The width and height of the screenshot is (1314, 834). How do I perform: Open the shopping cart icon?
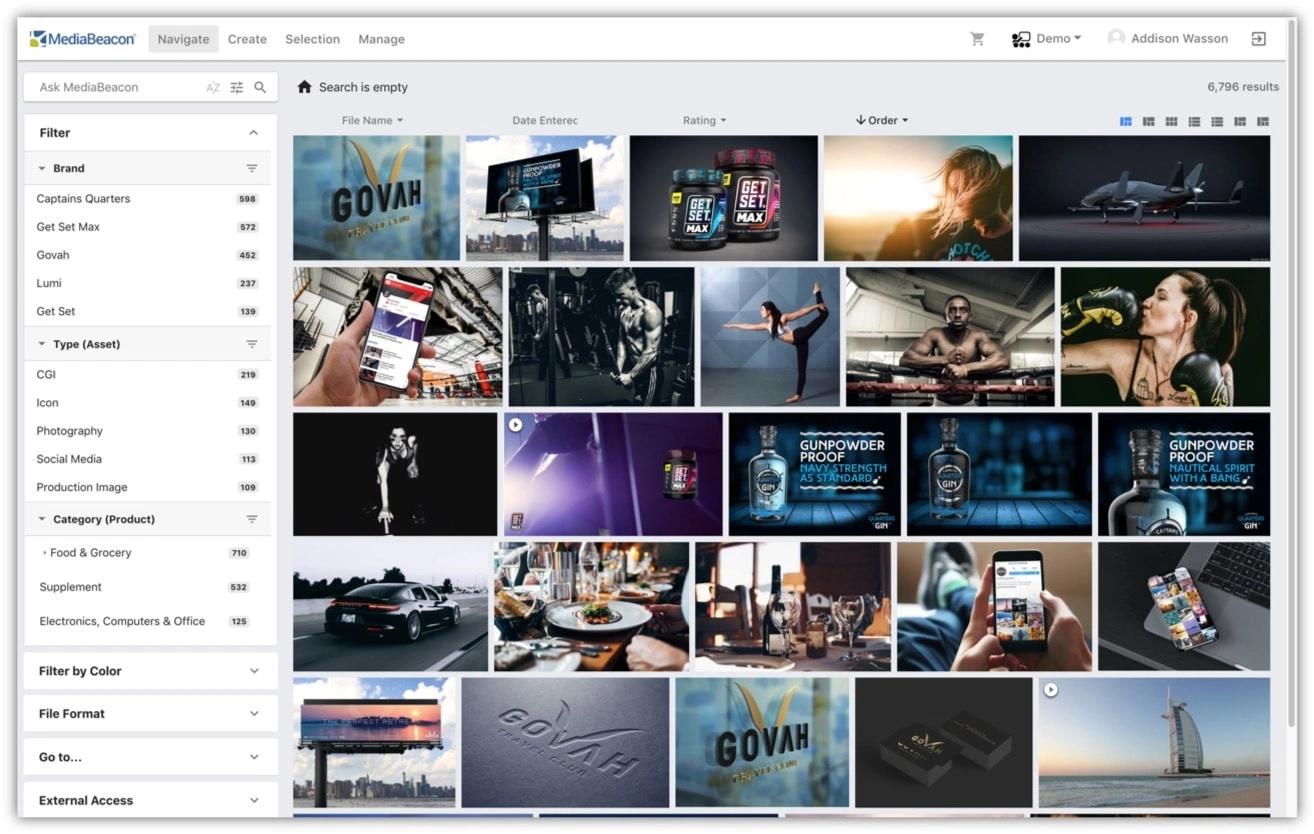(x=977, y=39)
